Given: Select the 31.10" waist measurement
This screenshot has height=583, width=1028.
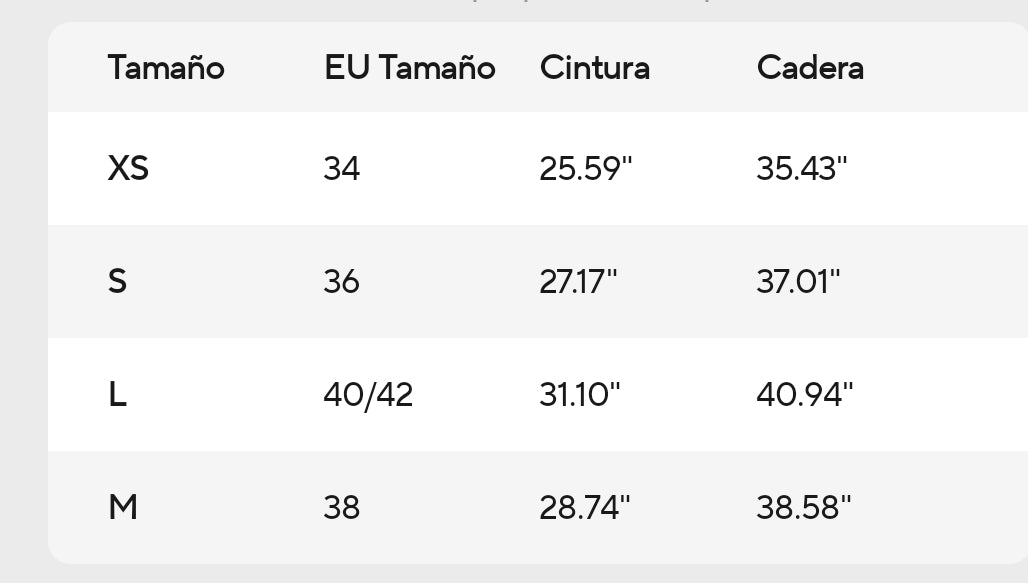Looking at the screenshot, I should pyautogui.click(x=580, y=395).
